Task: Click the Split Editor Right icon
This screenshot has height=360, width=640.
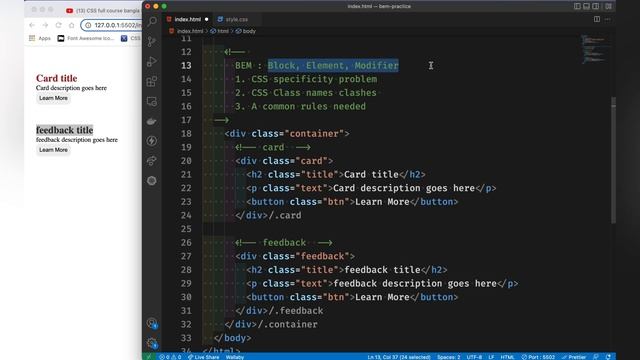Action: point(597,19)
